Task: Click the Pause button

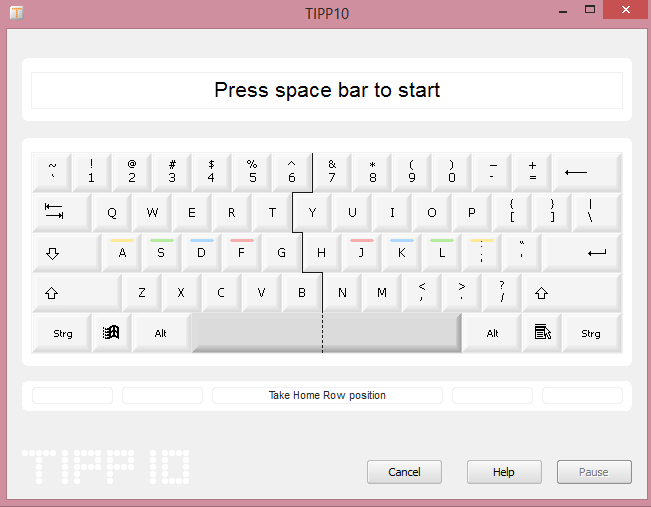Action: click(x=594, y=472)
